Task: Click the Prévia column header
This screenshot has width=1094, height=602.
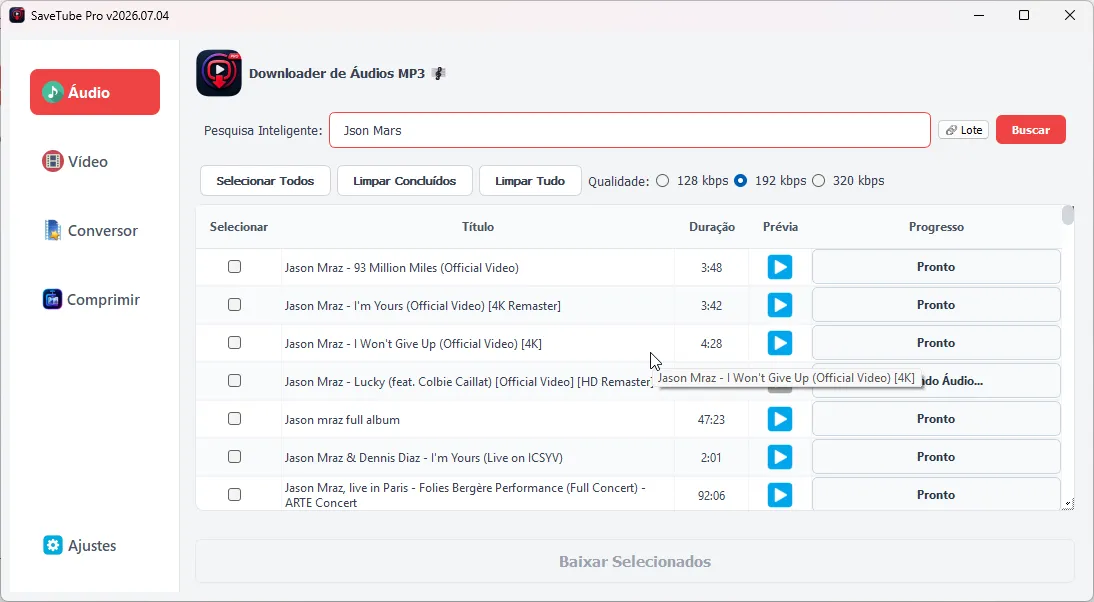Action: click(x=780, y=227)
